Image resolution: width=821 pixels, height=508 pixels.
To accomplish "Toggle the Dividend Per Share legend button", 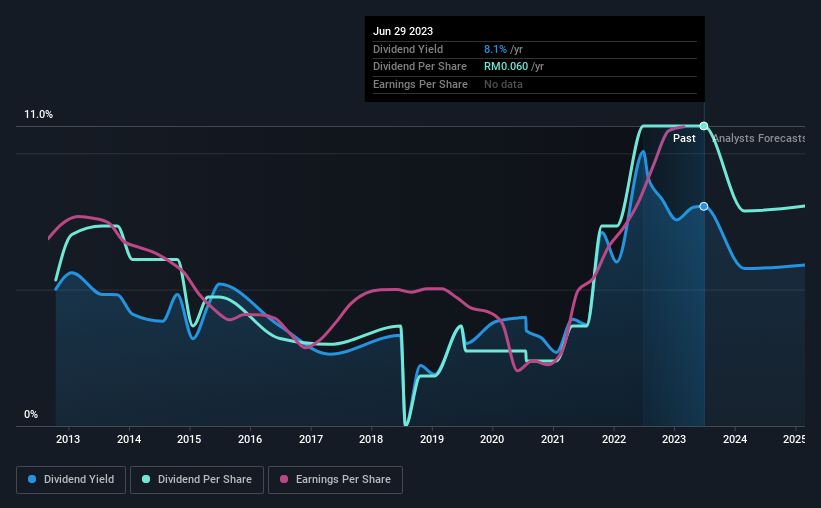I will point(197,480).
